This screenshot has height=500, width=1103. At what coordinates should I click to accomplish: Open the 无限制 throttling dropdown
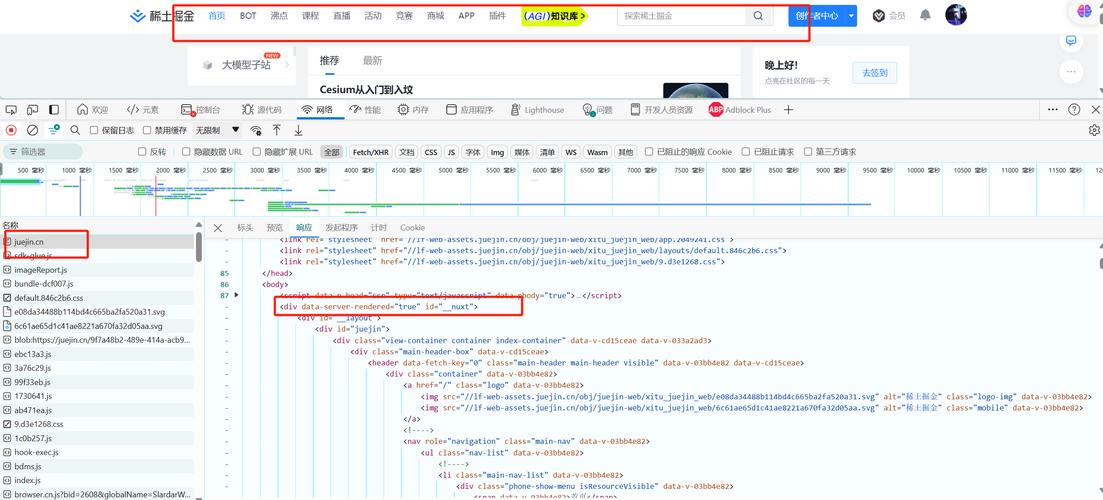coord(217,130)
